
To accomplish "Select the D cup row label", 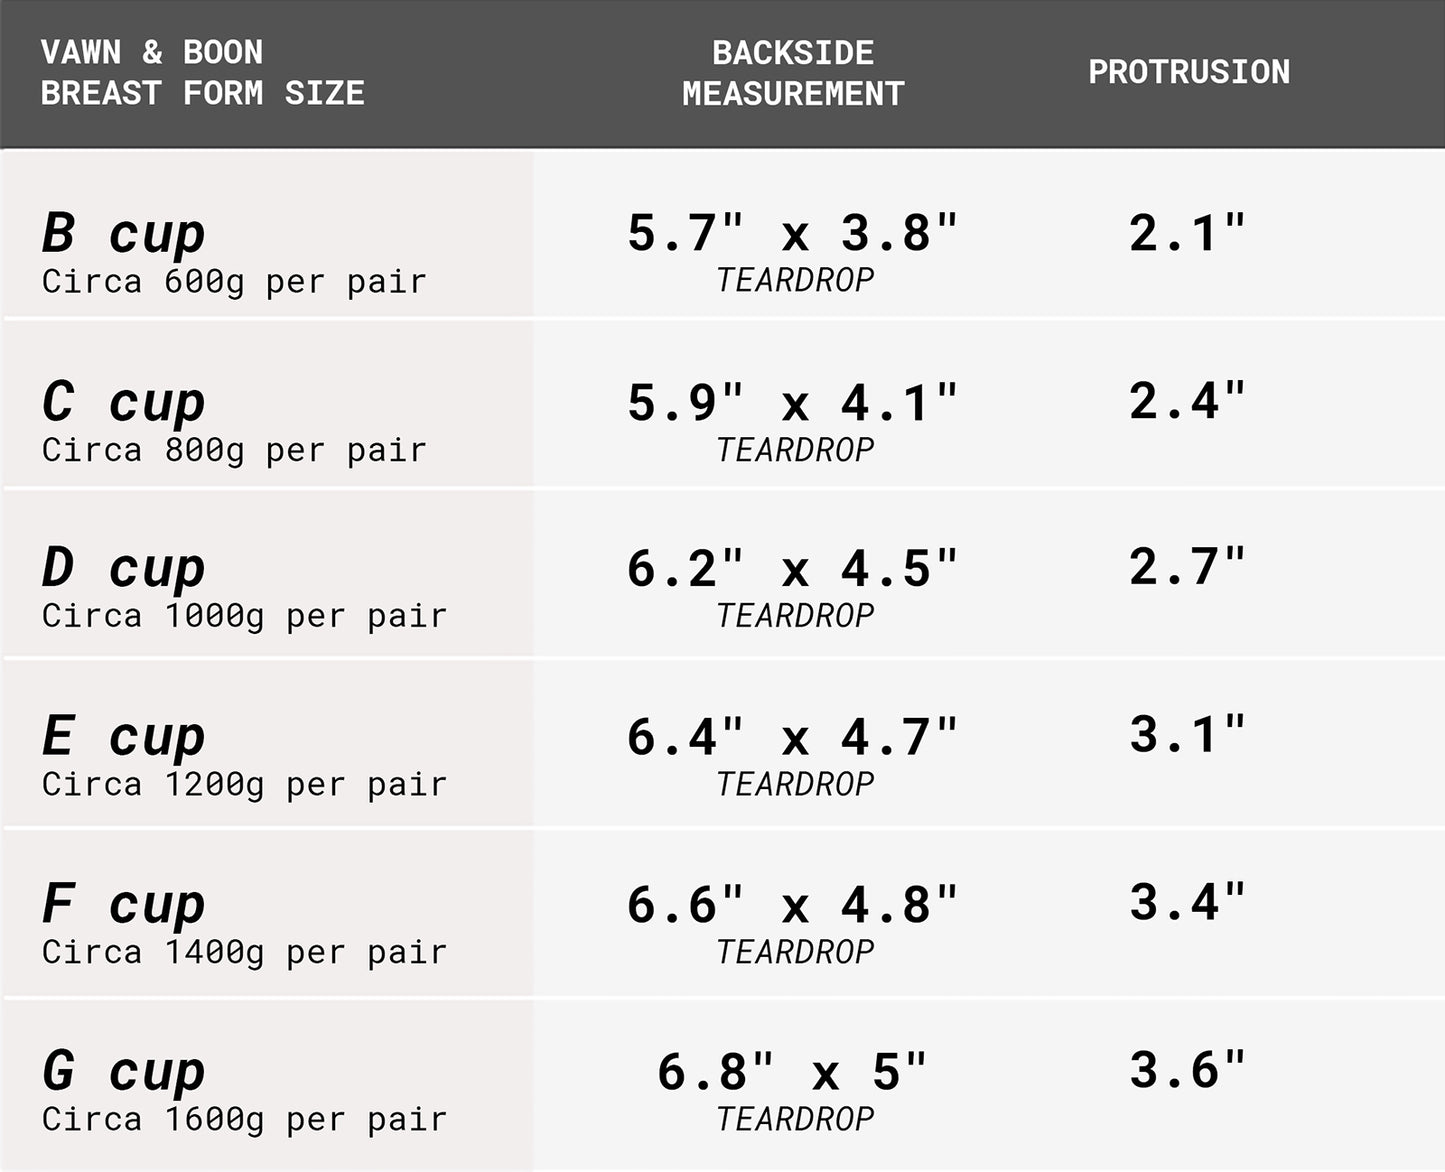I will coord(123,568).
